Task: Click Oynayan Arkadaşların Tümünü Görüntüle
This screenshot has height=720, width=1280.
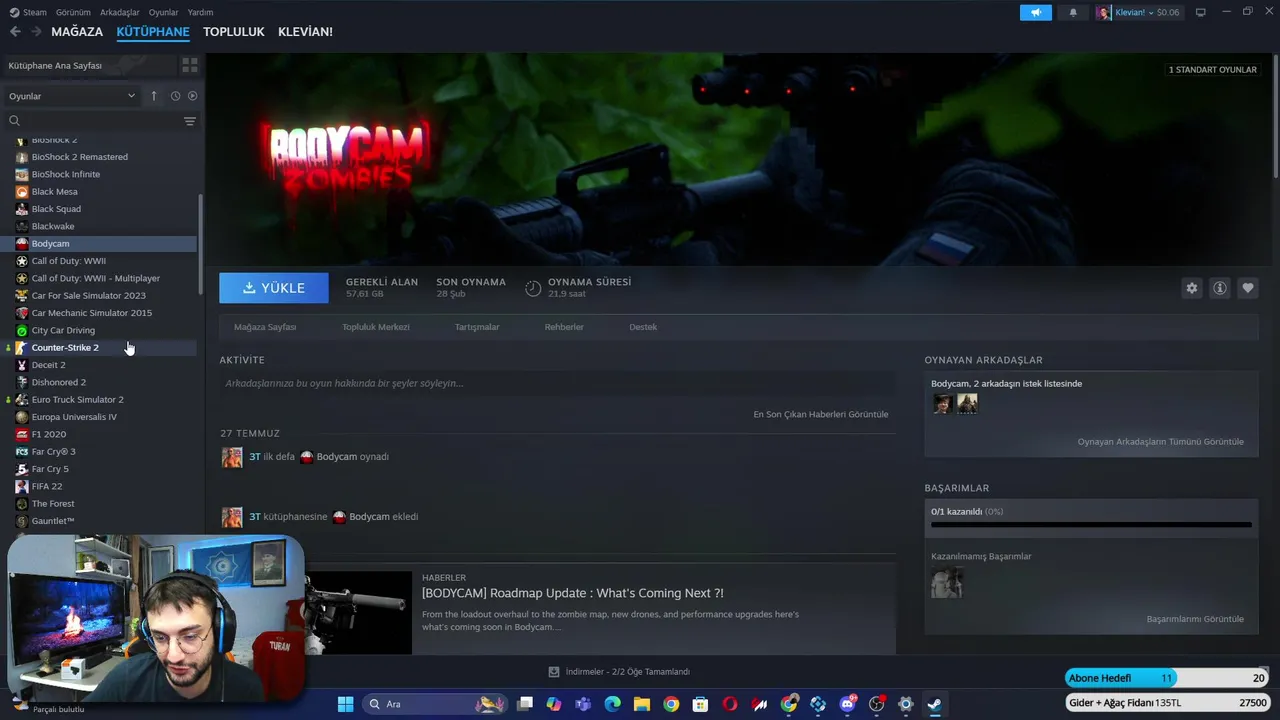Action: click(x=1160, y=442)
